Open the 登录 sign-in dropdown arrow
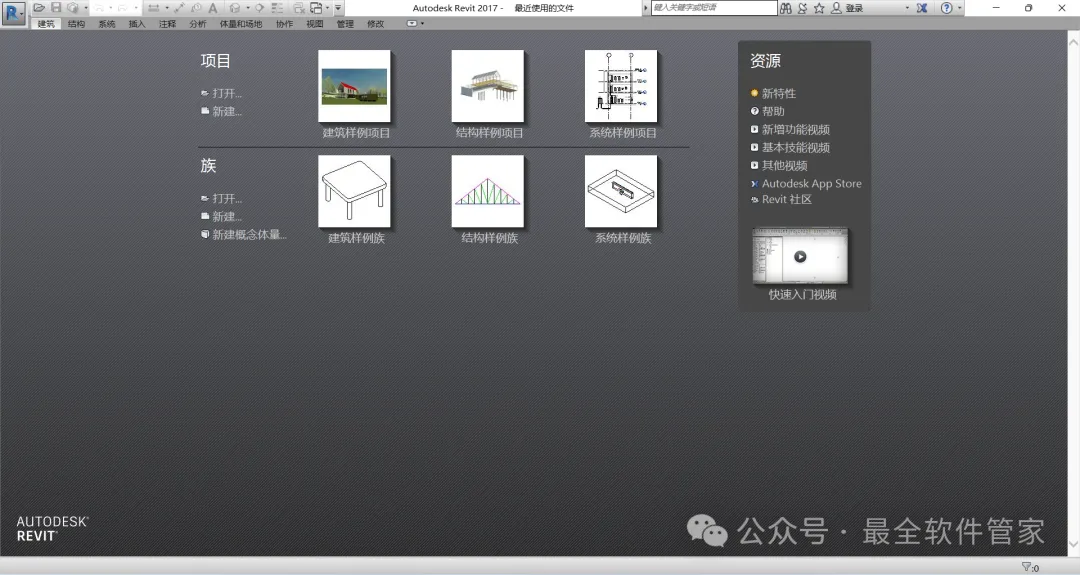The height and width of the screenshot is (575, 1080). (907, 8)
